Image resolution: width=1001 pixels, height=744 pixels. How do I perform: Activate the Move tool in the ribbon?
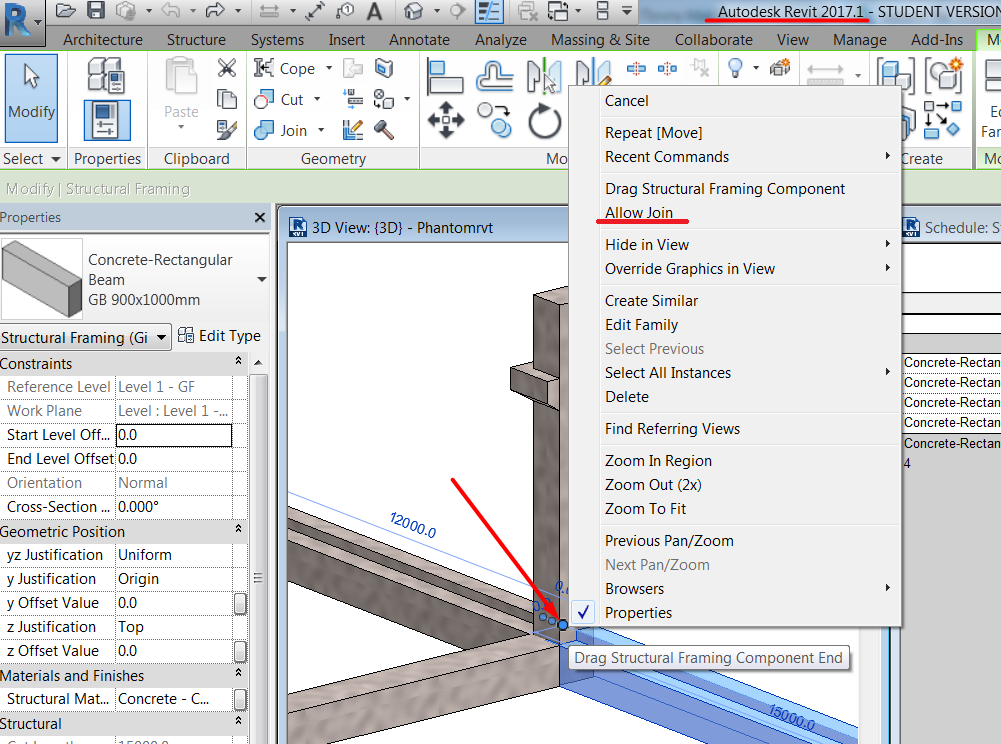point(446,120)
